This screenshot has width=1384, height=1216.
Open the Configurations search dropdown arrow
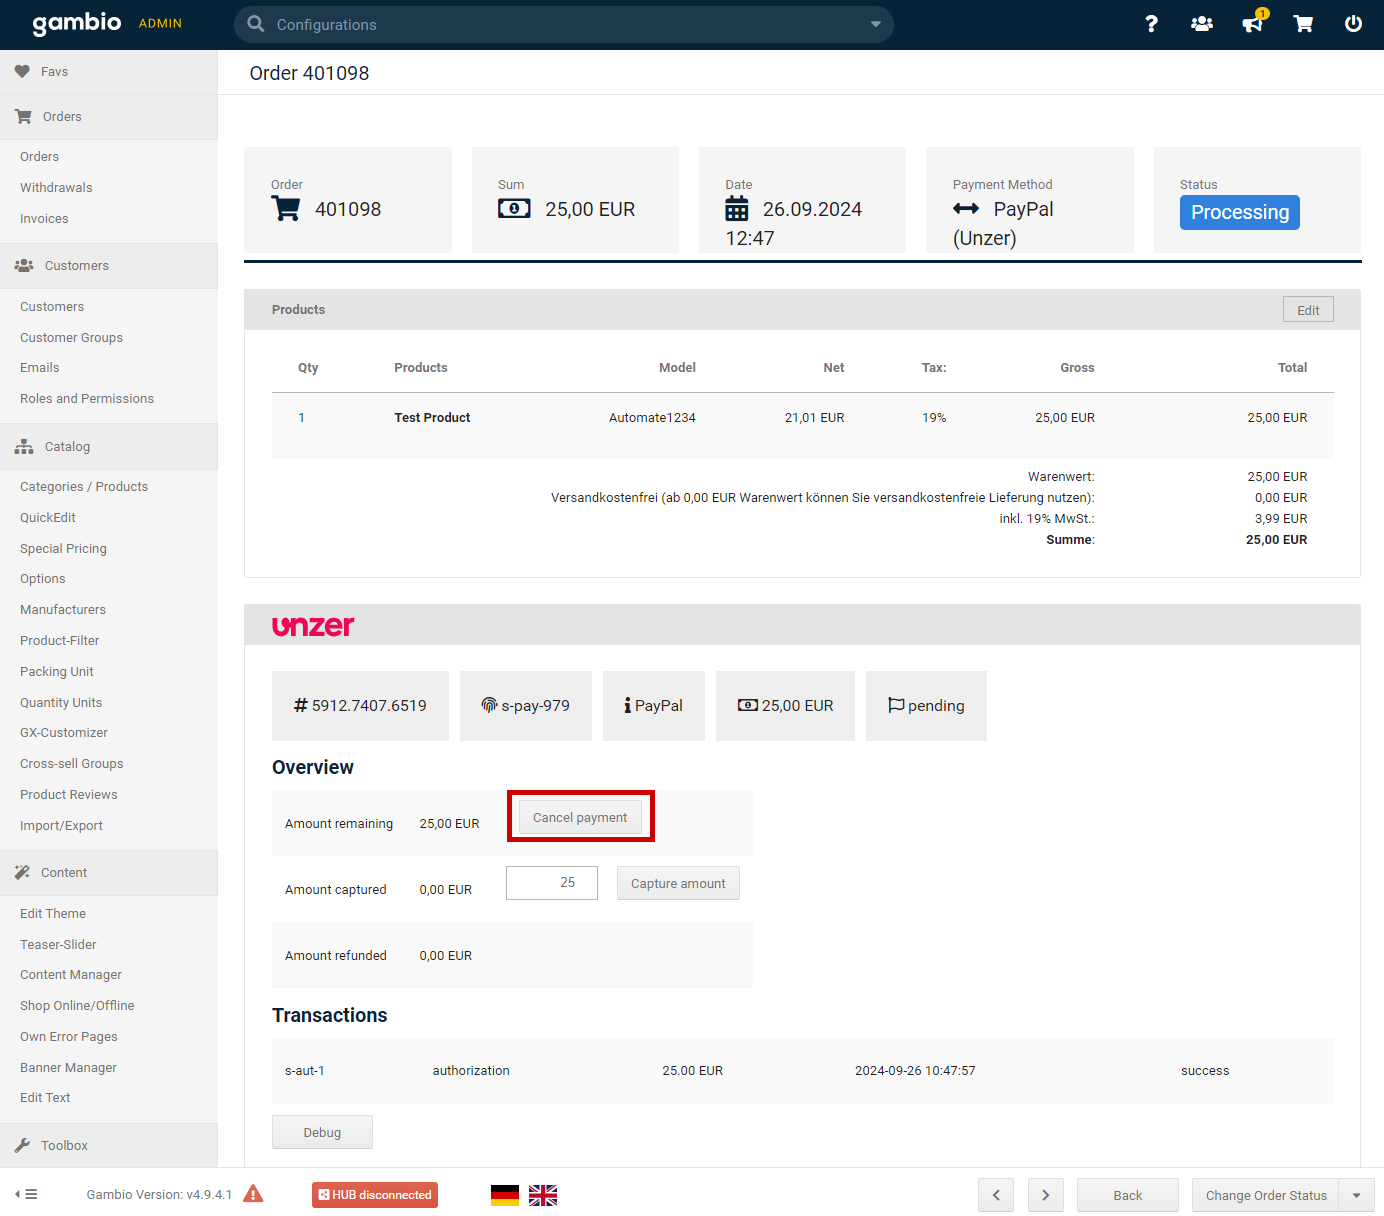(x=876, y=24)
